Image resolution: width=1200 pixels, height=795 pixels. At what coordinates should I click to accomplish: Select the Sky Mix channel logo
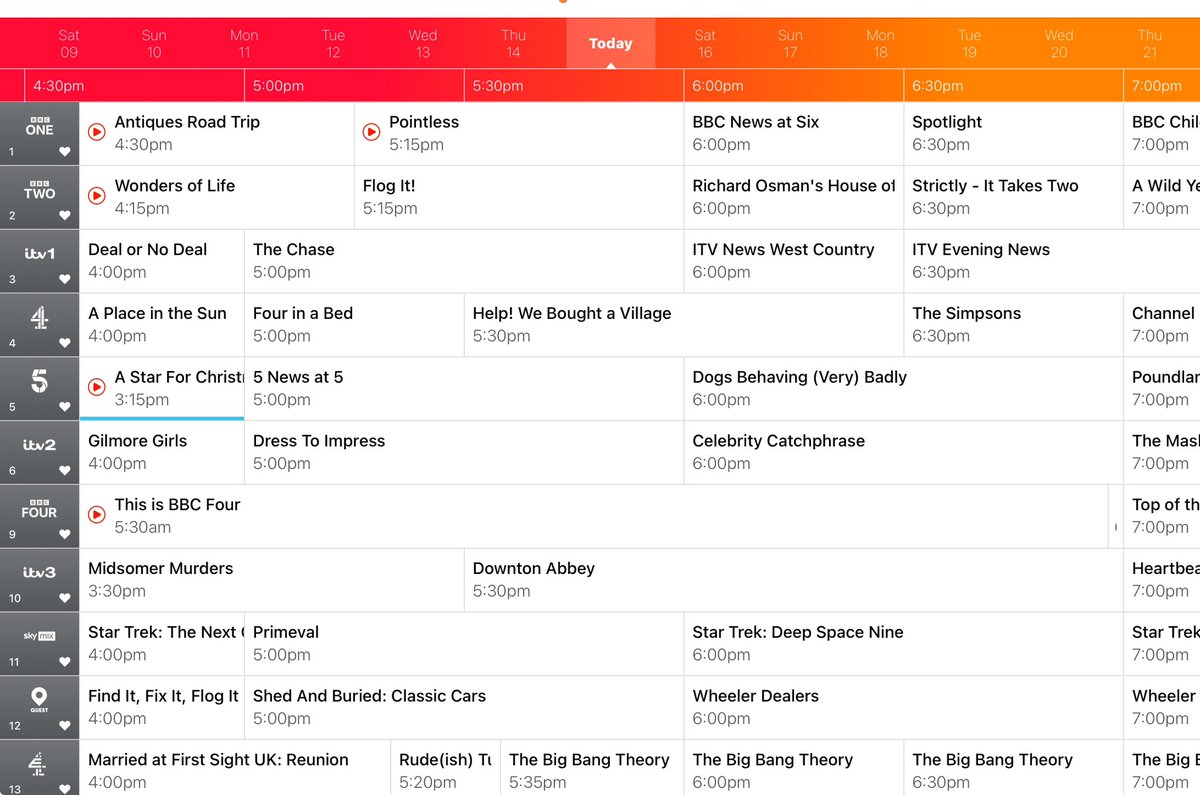pyautogui.click(x=39, y=636)
